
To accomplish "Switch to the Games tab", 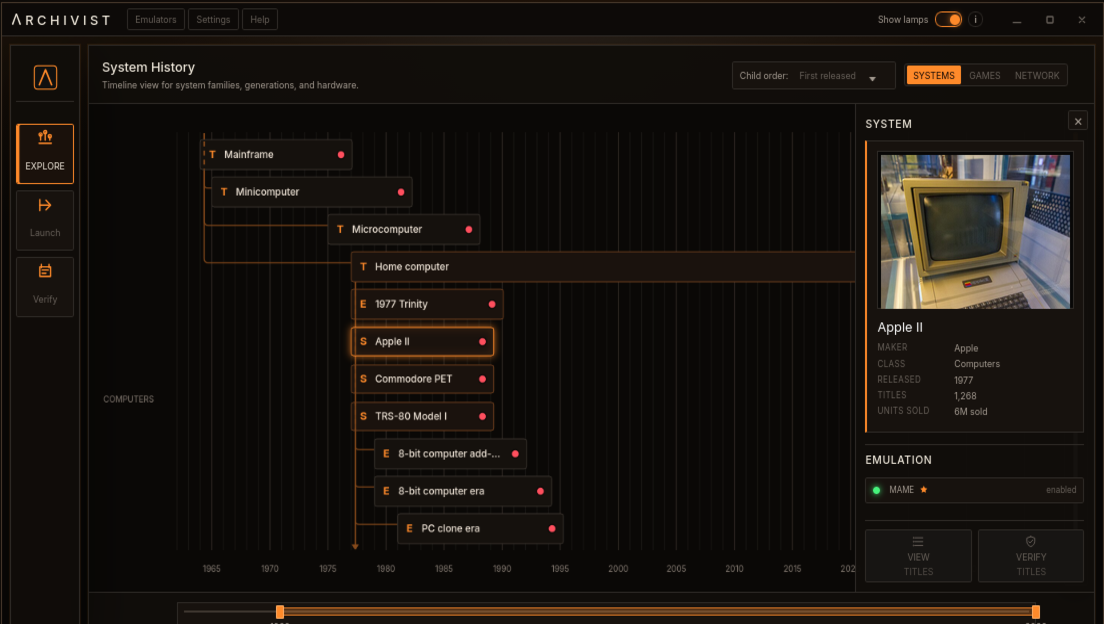I will point(984,75).
